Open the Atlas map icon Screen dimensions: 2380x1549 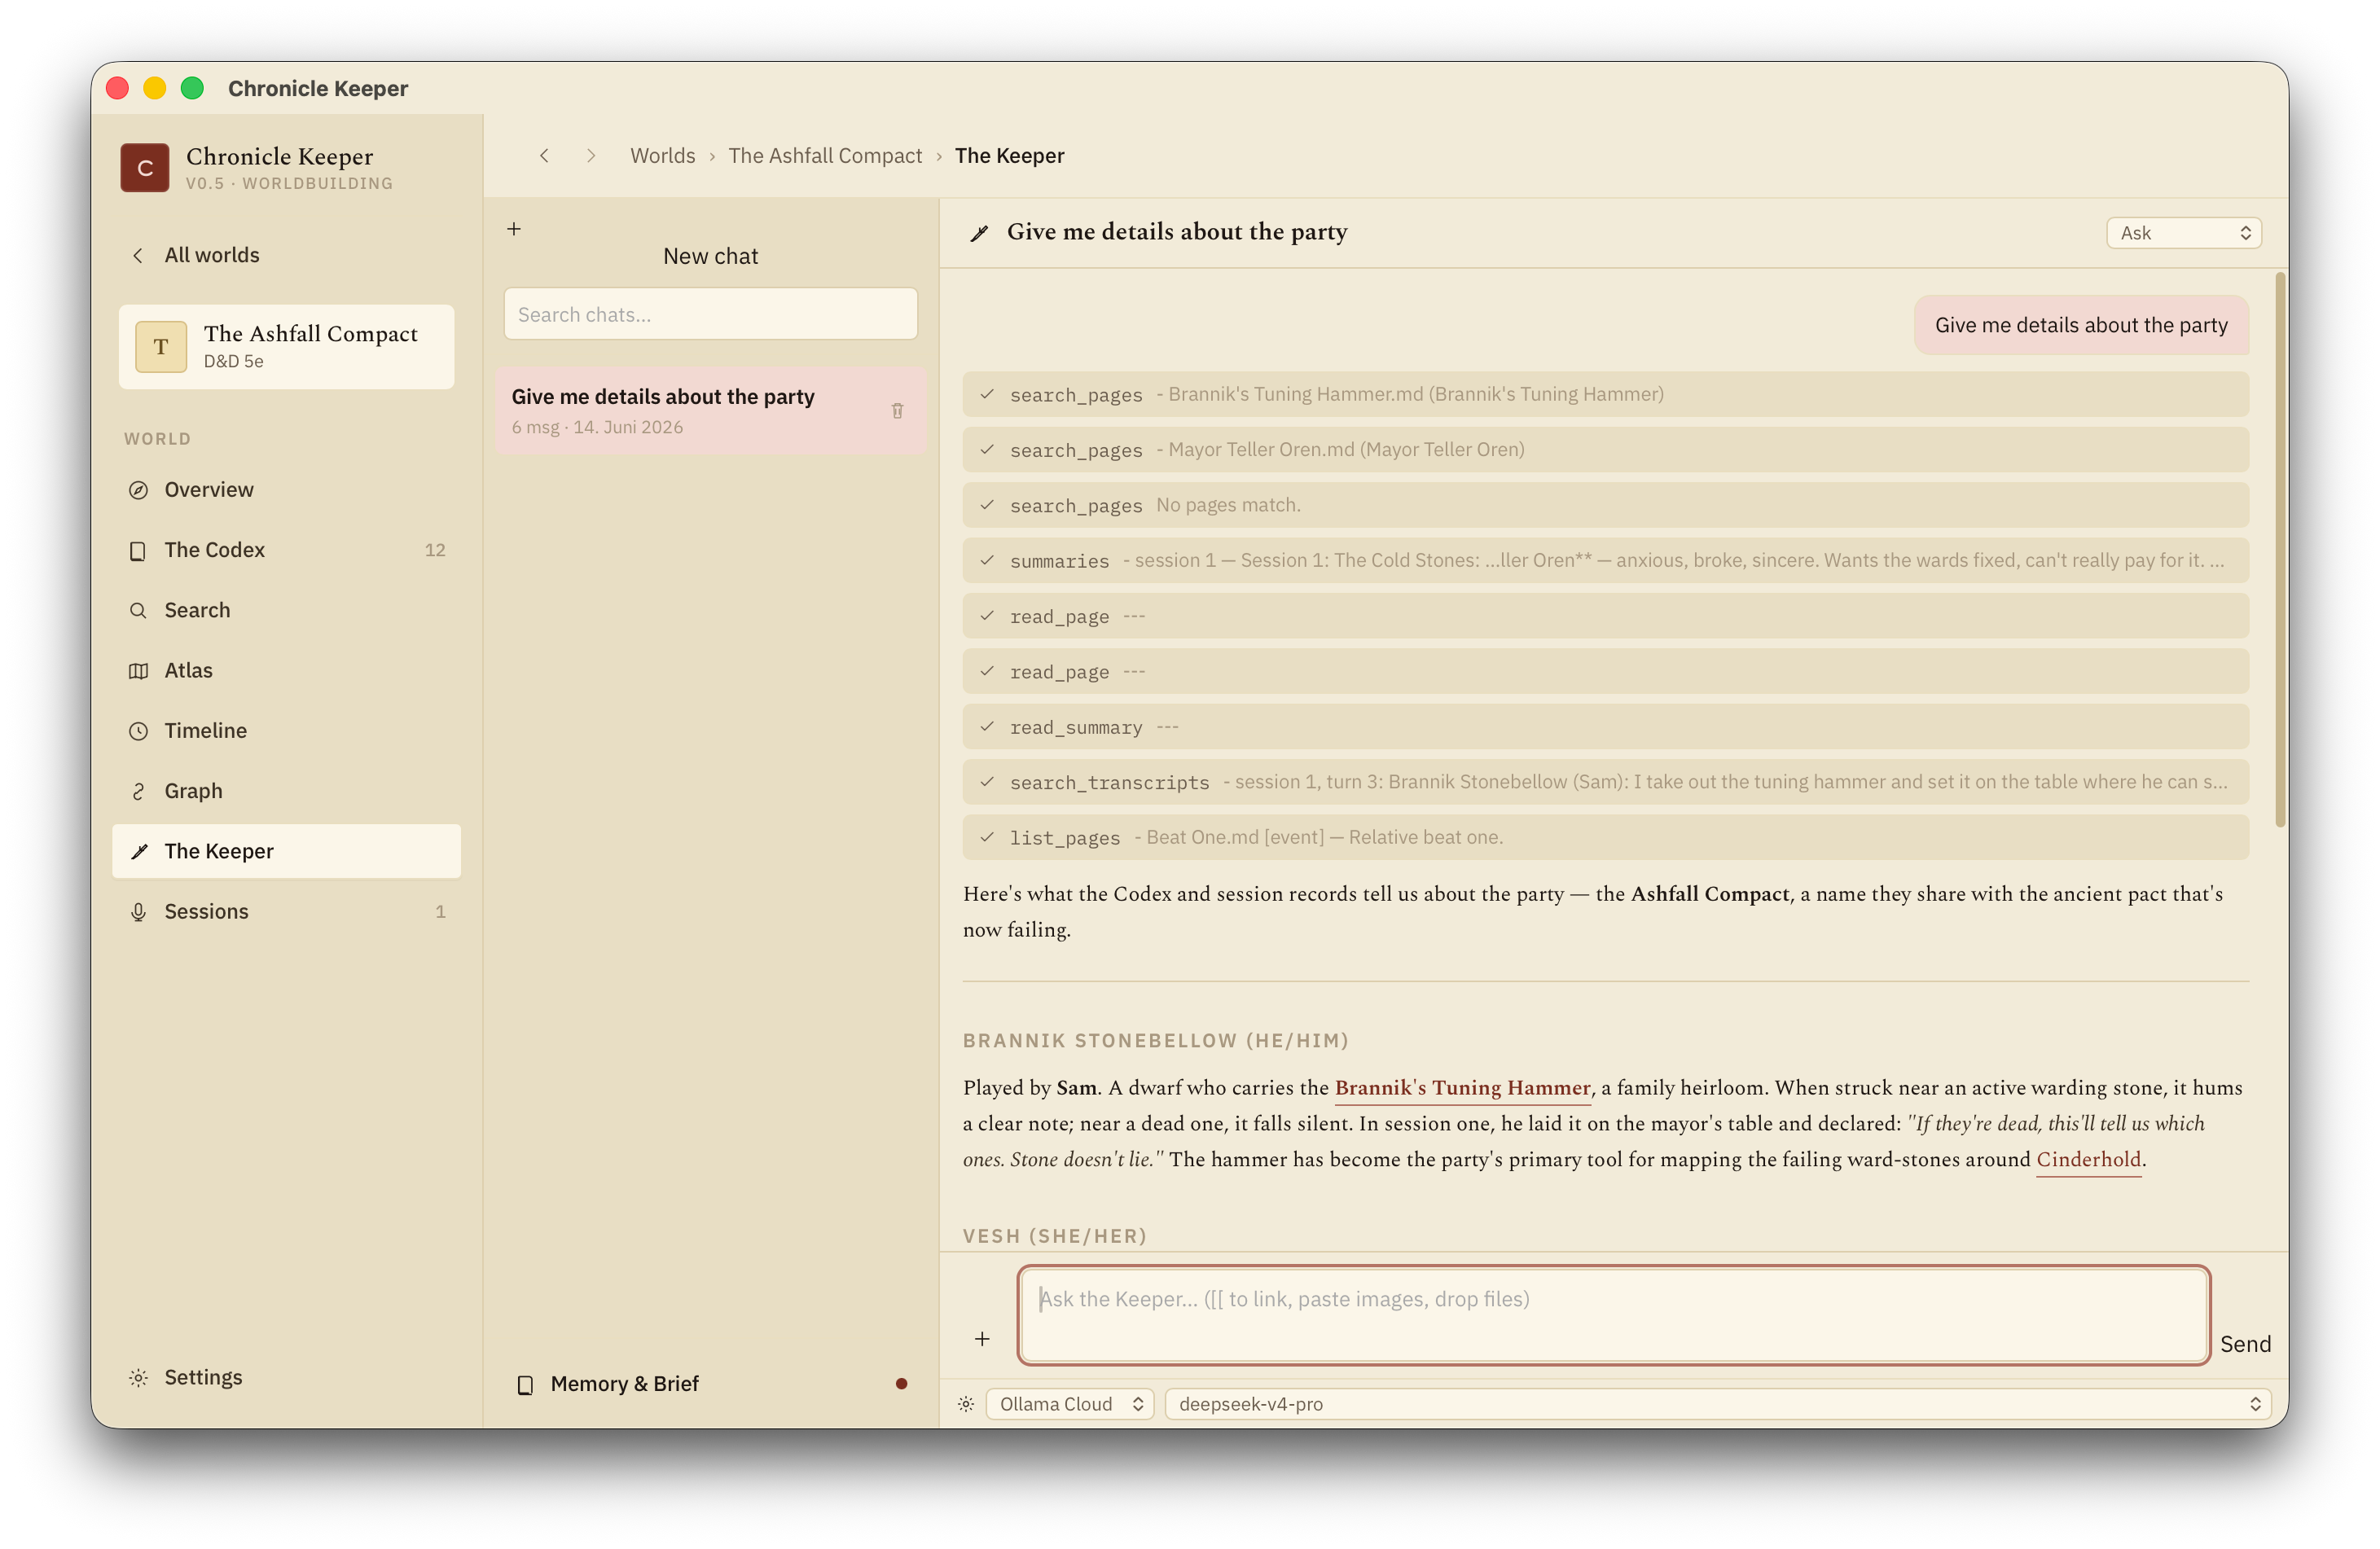click(x=138, y=671)
